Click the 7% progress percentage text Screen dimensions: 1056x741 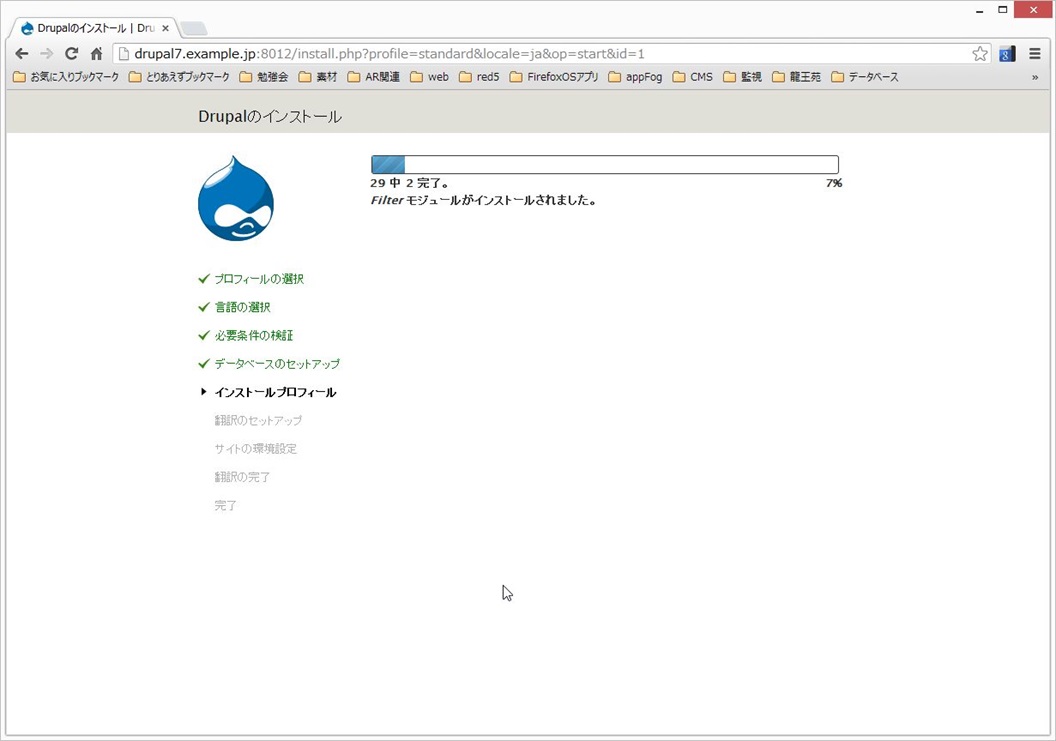click(834, 183)
